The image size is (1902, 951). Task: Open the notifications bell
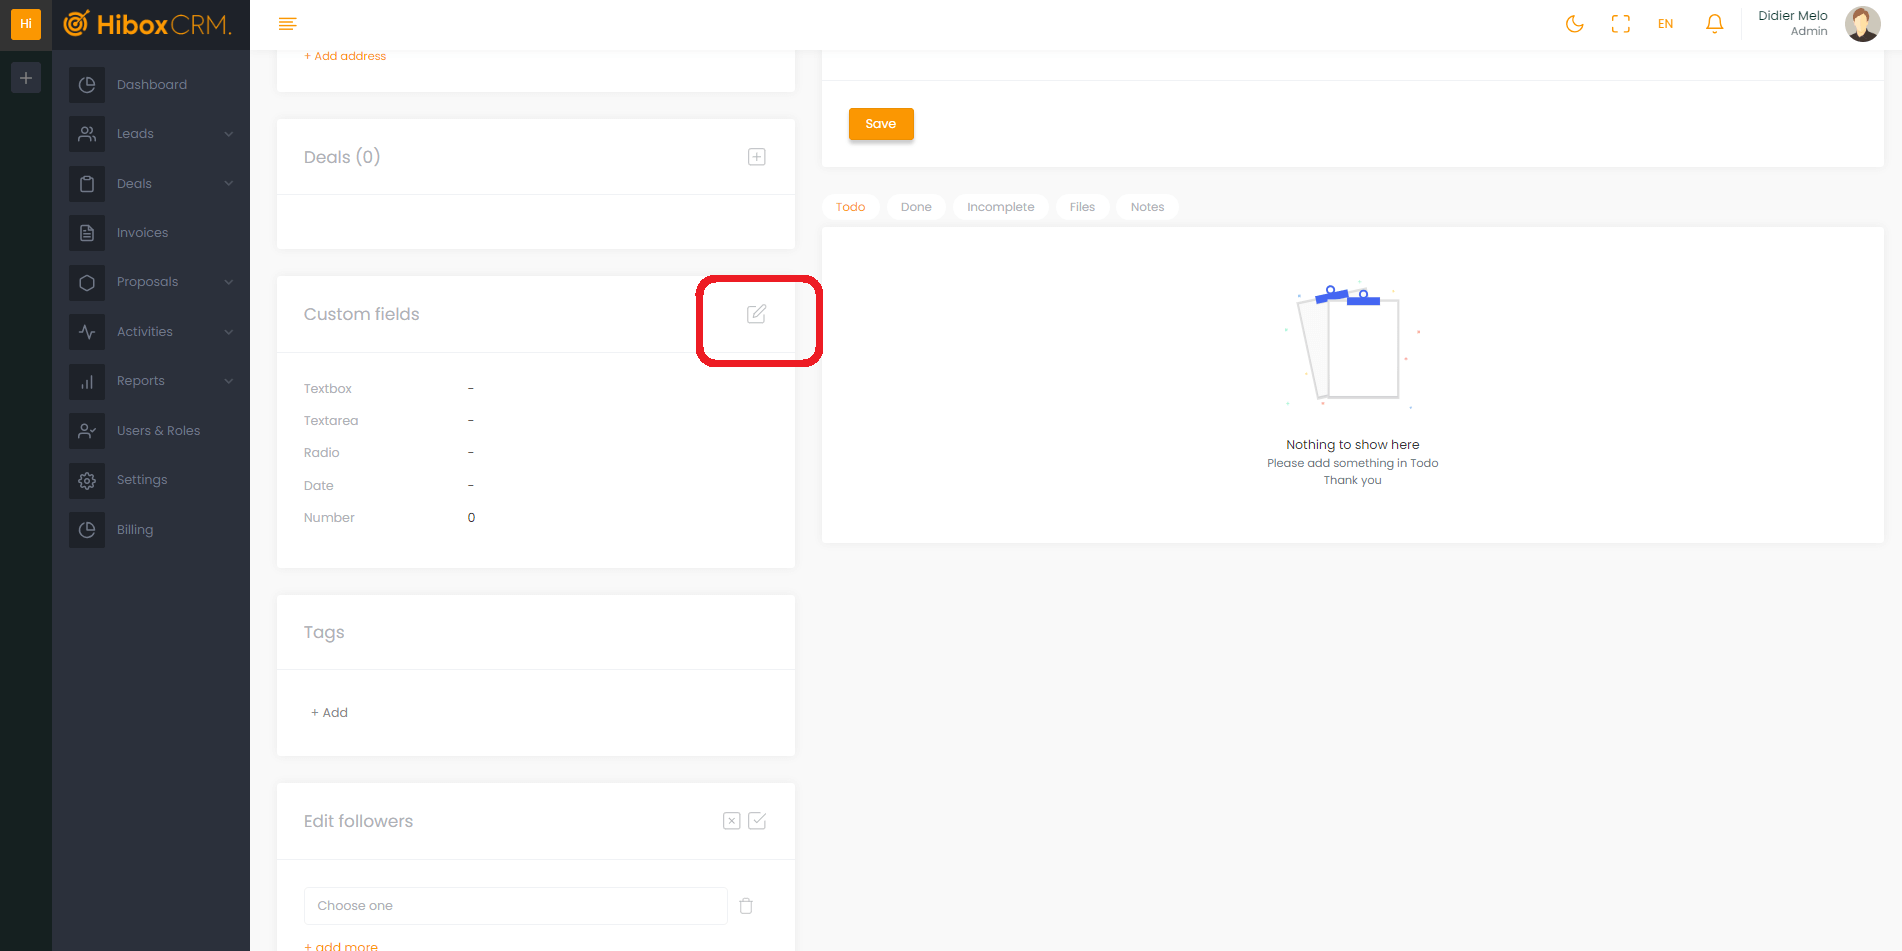pos(1714,24)
